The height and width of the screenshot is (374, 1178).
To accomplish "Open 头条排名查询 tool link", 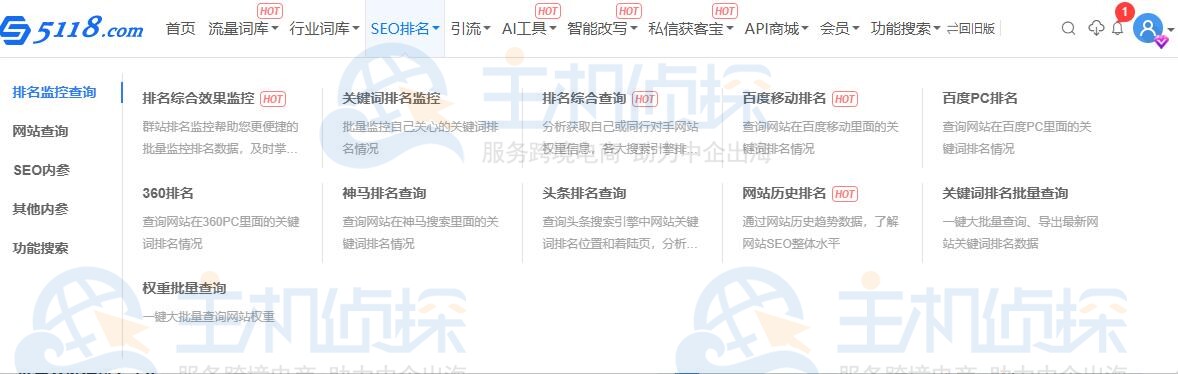I will [584, 193].
